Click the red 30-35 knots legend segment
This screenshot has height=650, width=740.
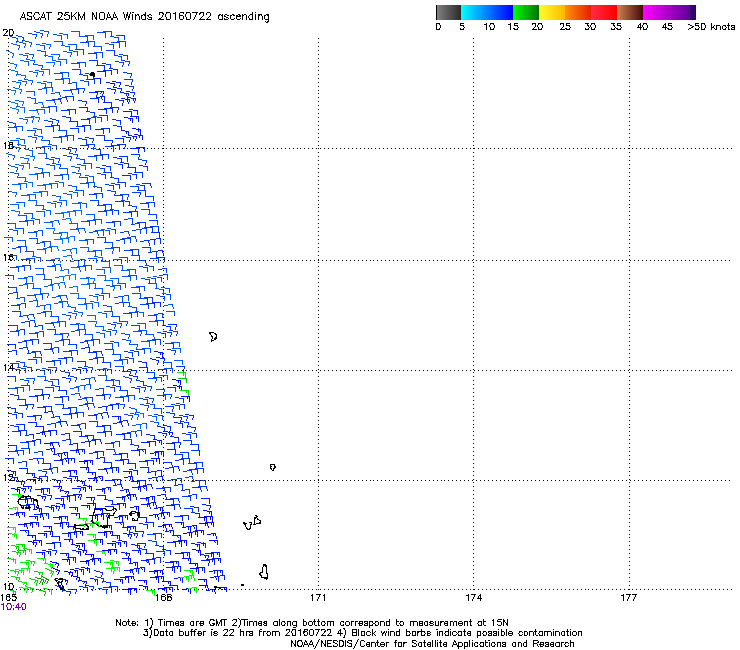pos(604,12)
